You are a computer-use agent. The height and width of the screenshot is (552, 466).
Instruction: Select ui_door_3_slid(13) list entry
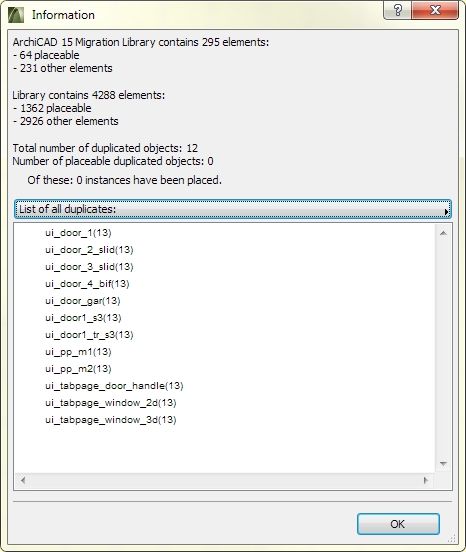coord(89,267)
